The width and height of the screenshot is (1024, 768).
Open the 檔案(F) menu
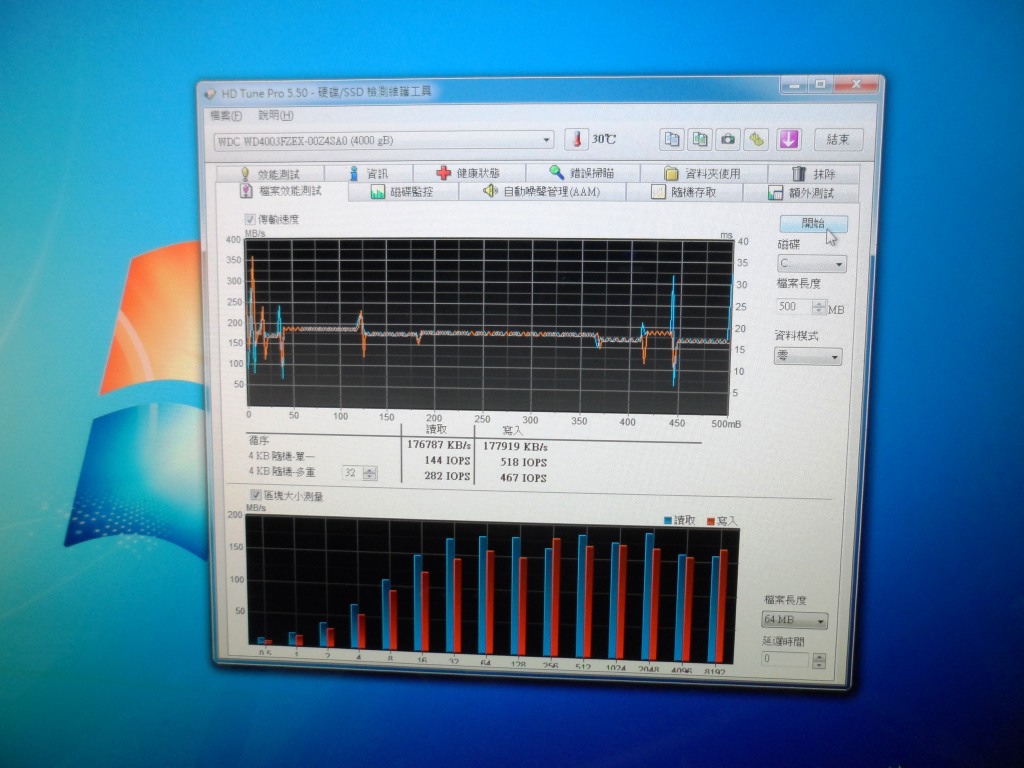[226, 116]
